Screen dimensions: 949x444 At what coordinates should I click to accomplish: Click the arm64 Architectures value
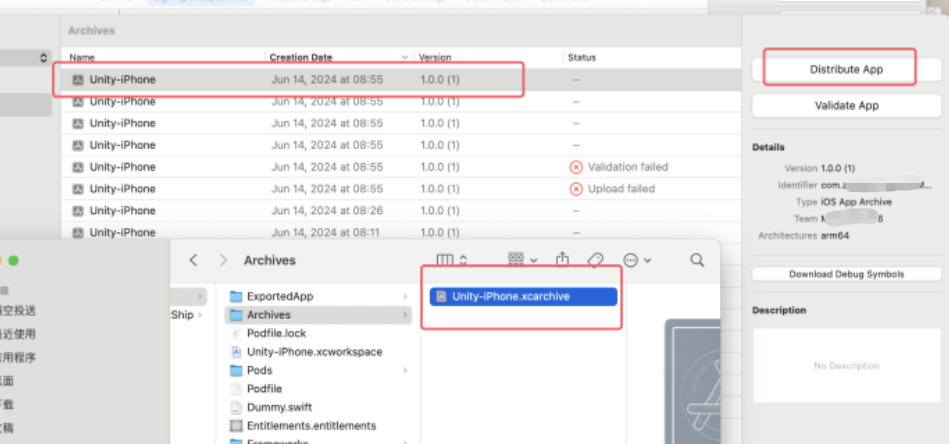tap(835, 236)
